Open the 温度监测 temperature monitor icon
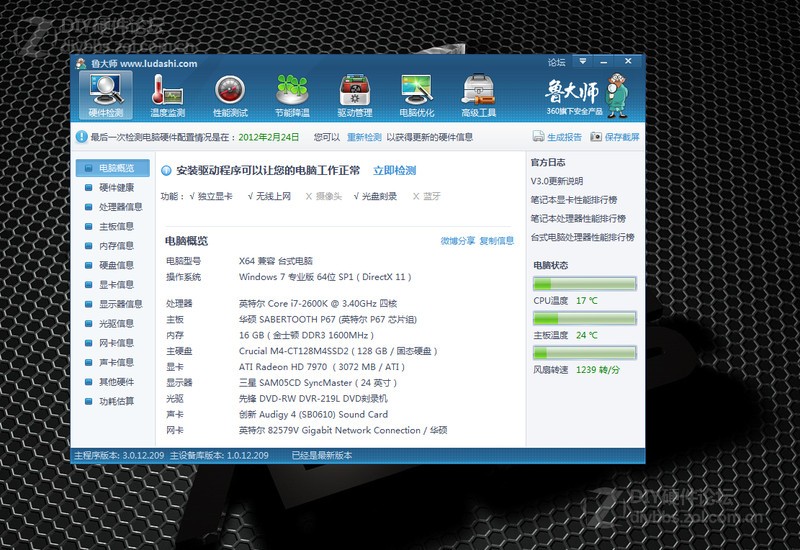The image size is (800, 550). [168, 95]
